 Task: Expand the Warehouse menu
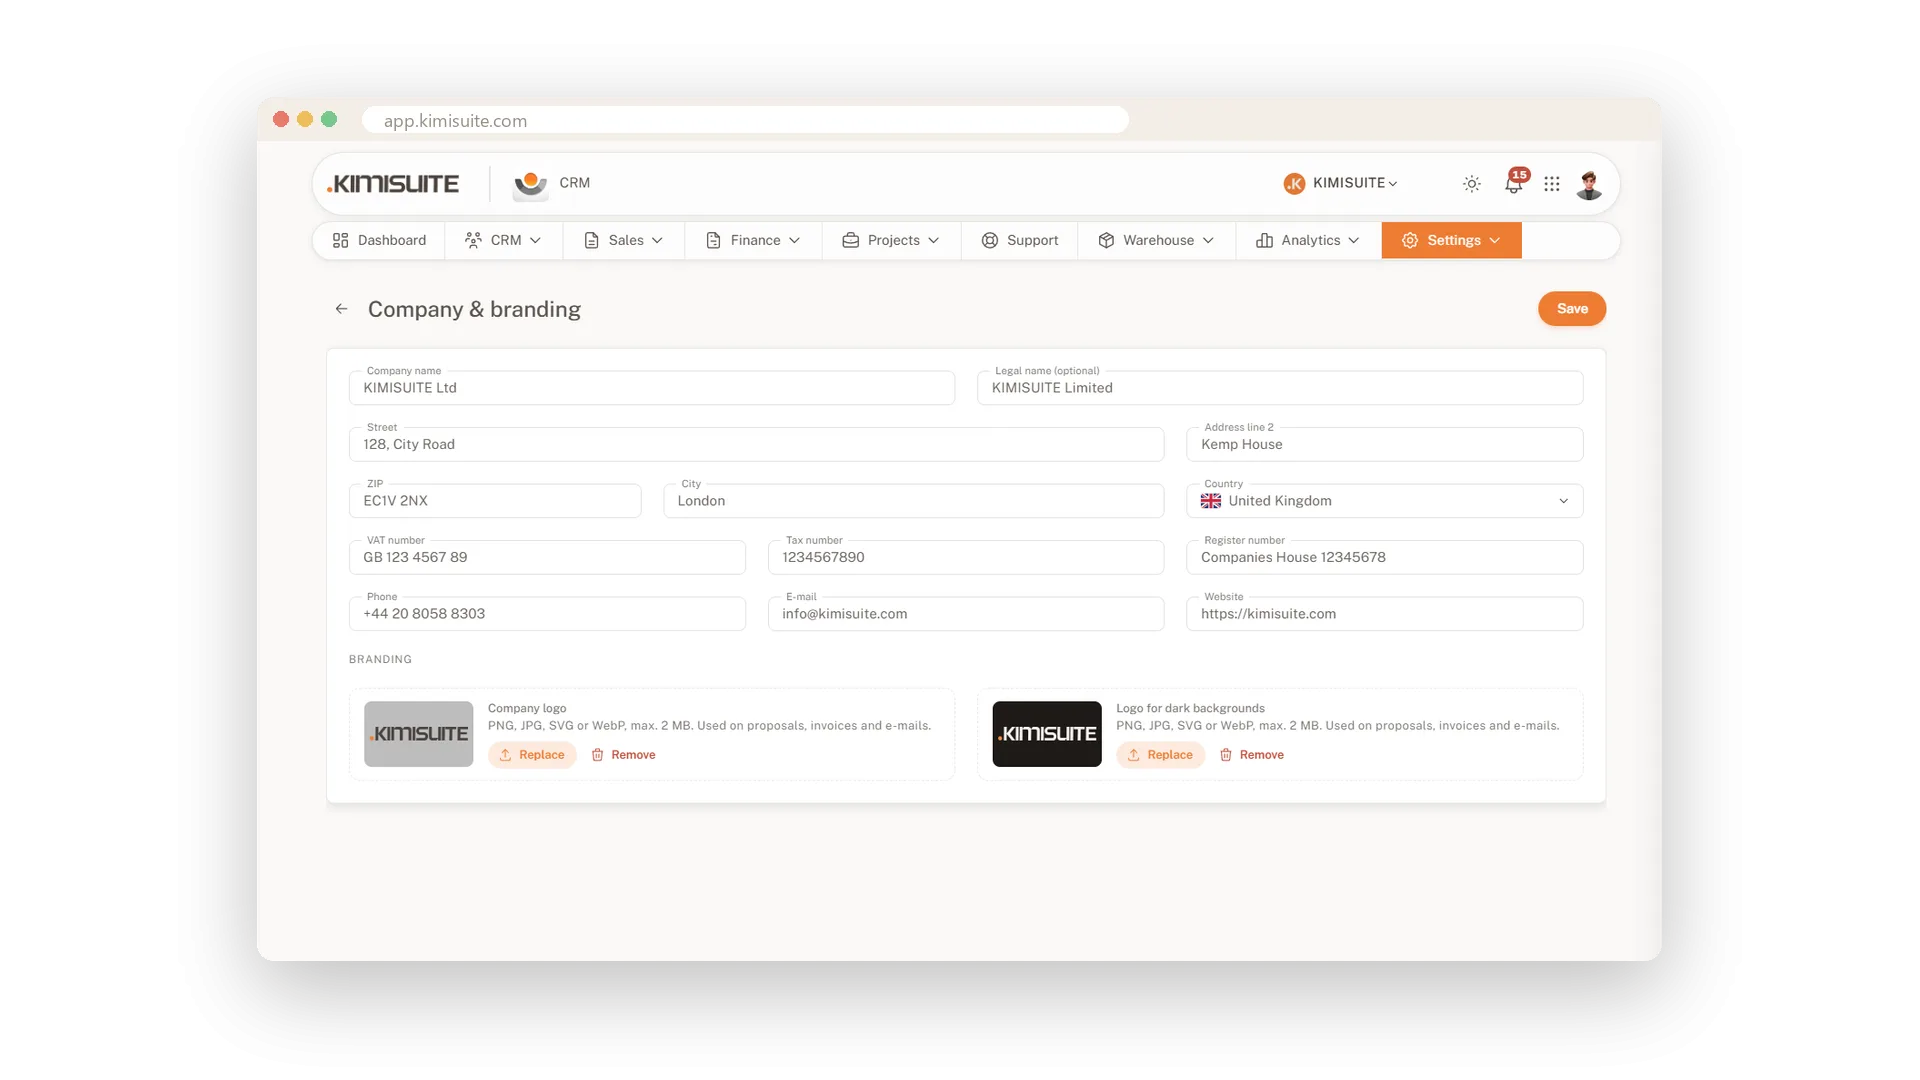(1156, 240)
